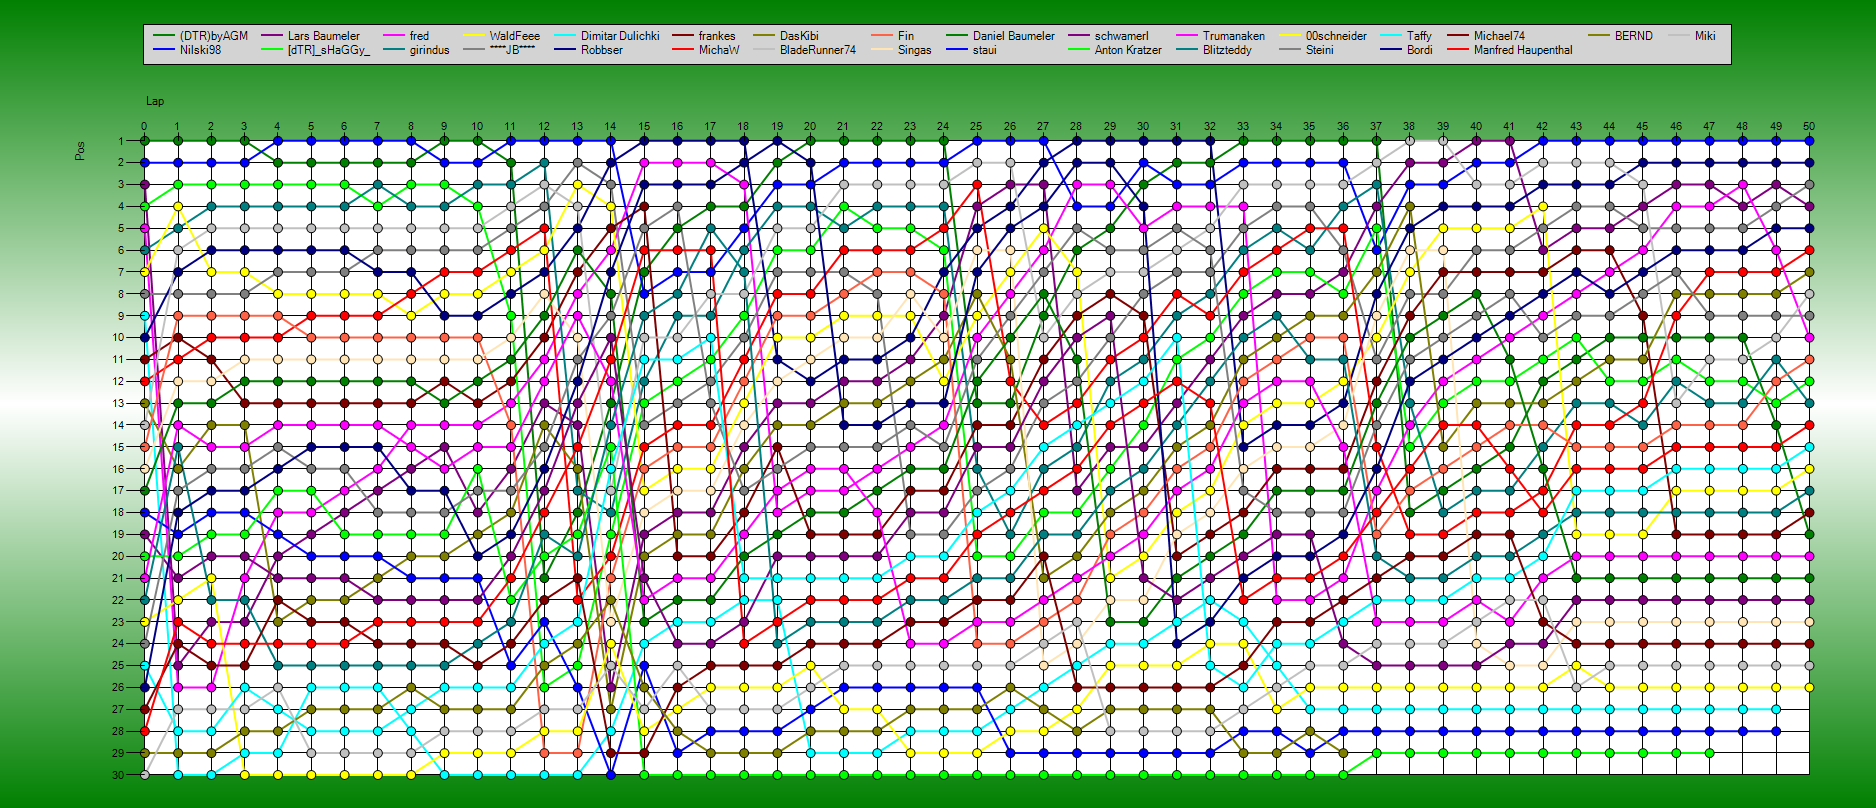Select Robbser in the legend
This screenshot has height=808, width=1876.
(x=602, y=50)
